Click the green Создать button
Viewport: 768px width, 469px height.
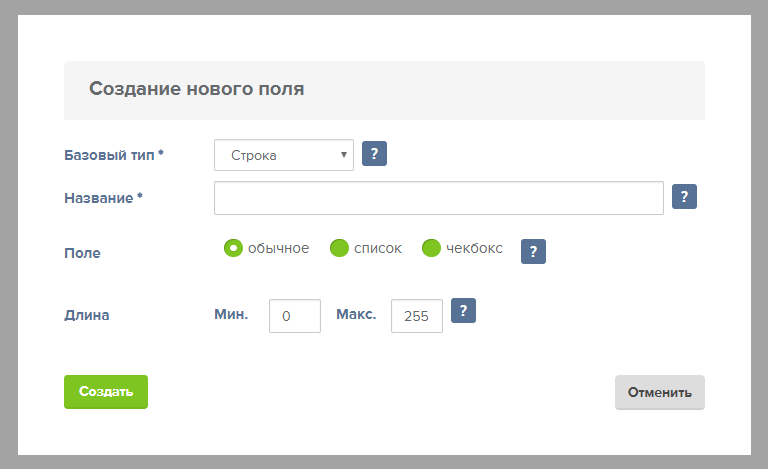click(106, 392)
